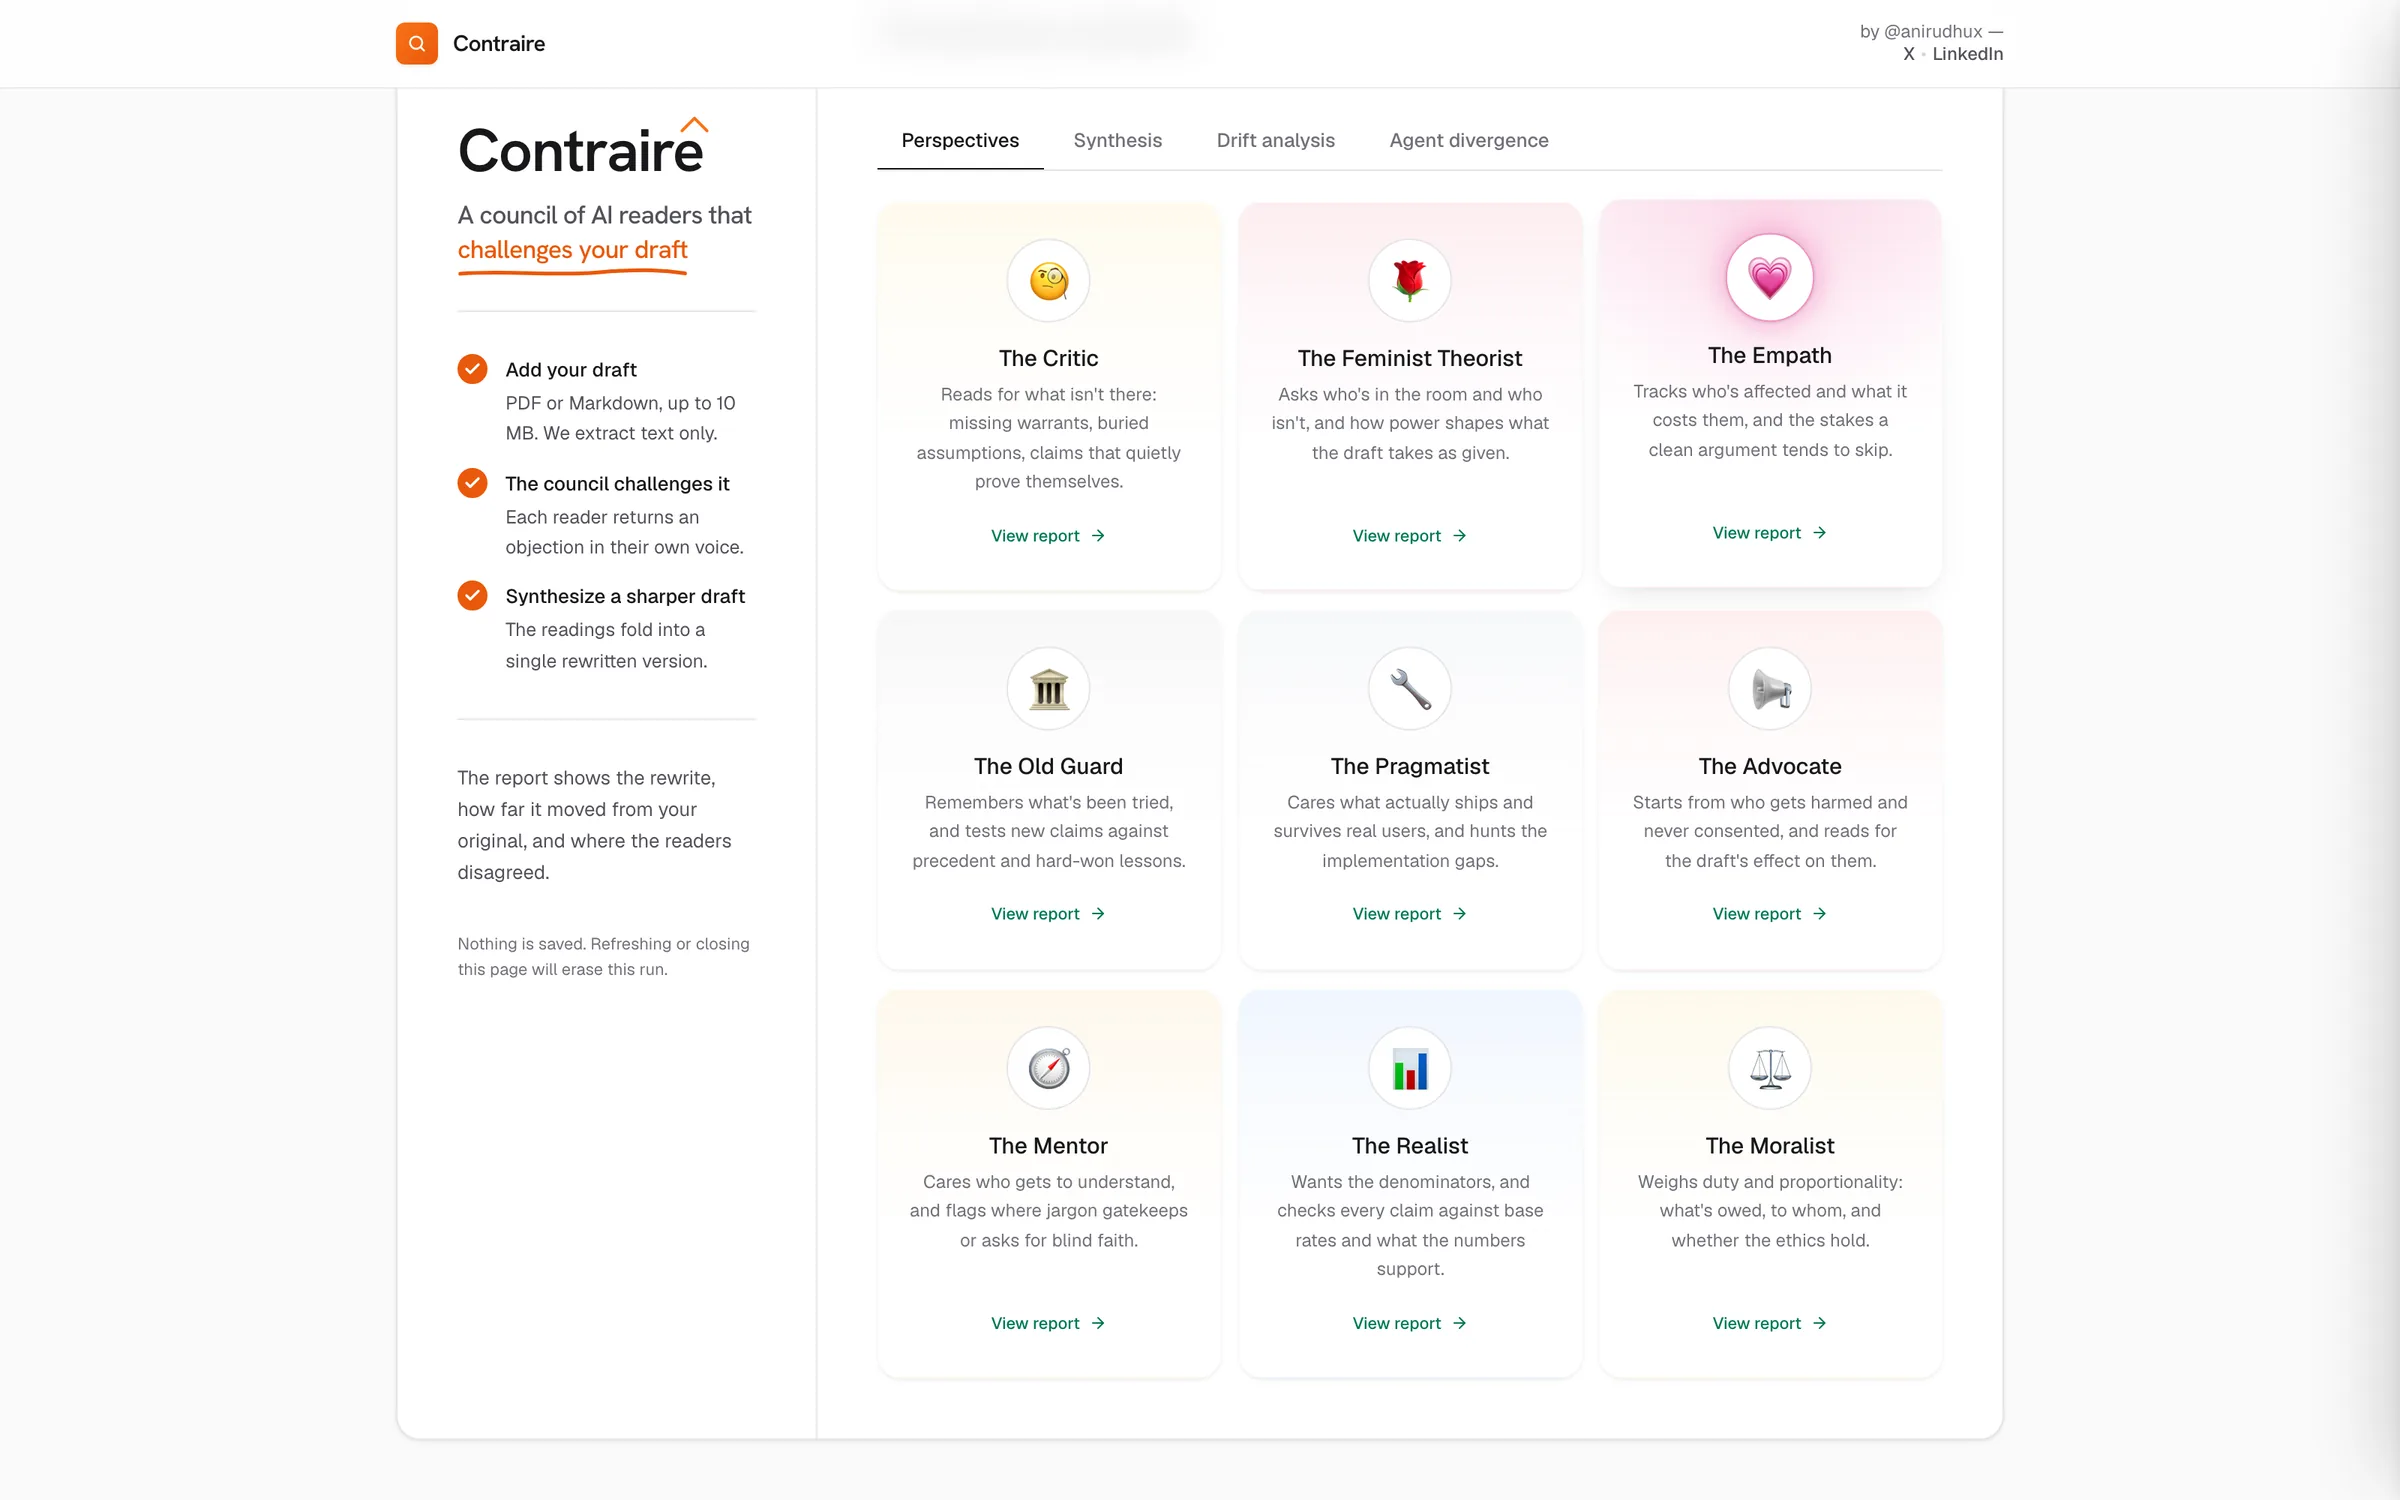Screen dimensions: 2400x1500
Task: Click the 'Nothing is saved' notice text
Action: click(604, 957)
